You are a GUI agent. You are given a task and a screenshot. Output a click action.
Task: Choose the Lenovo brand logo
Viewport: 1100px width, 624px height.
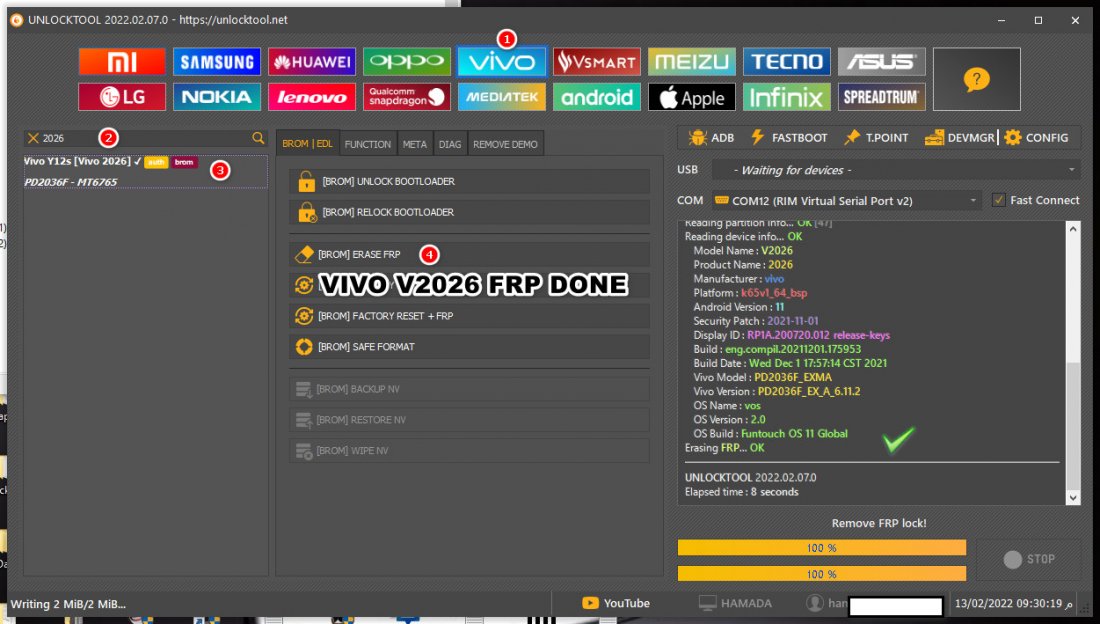(x=312, y=97)
